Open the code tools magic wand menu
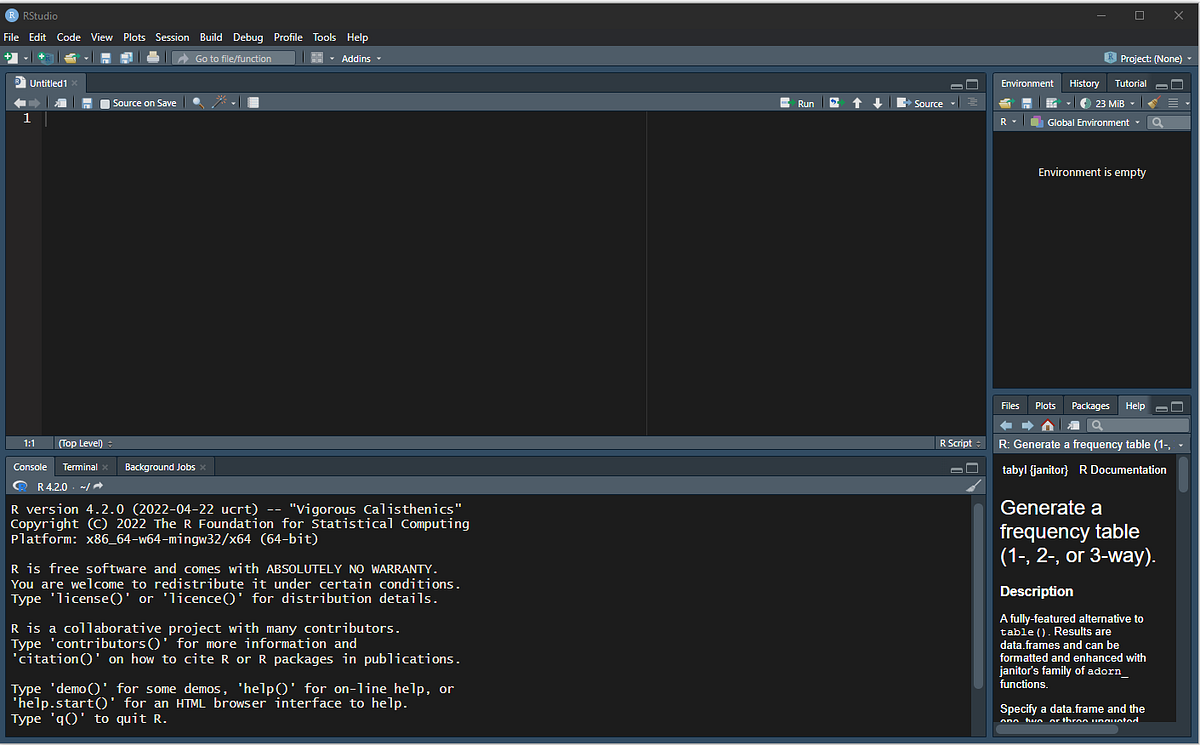The image size is (1200, 745). (x=217, y=102)
